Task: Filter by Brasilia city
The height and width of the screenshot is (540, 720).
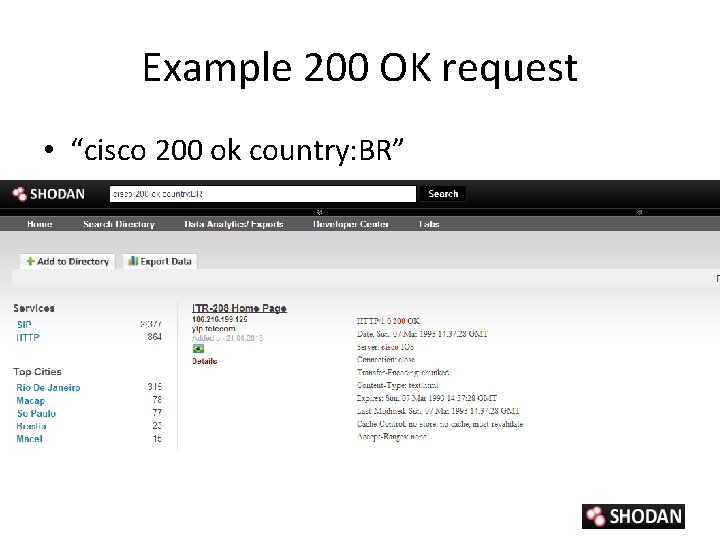Action: pyautogui.click(x=31, y=426)
